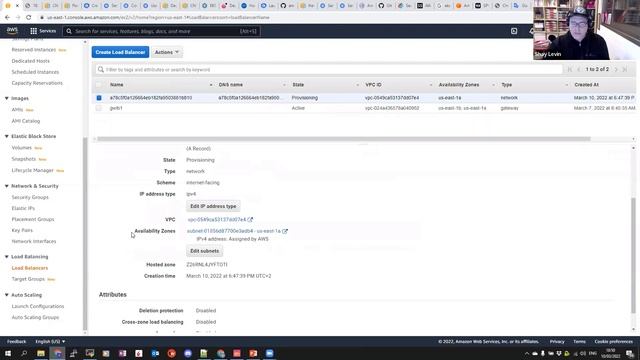Open the subnet us-east-1a link
Viewport: 640px width, 360px height.
click(x=234, y=231)
